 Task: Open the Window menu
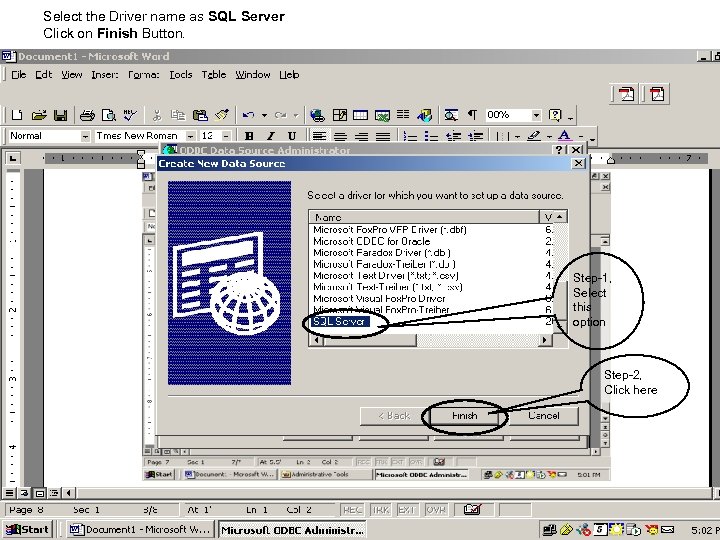coord(253,74)
